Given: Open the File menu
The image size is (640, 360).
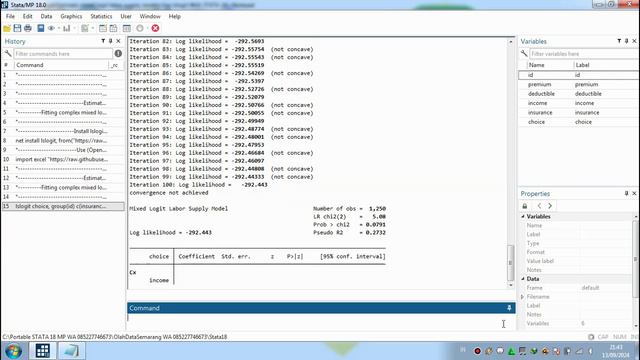Looking at the screenshot, I should click(x=10, y=16).
